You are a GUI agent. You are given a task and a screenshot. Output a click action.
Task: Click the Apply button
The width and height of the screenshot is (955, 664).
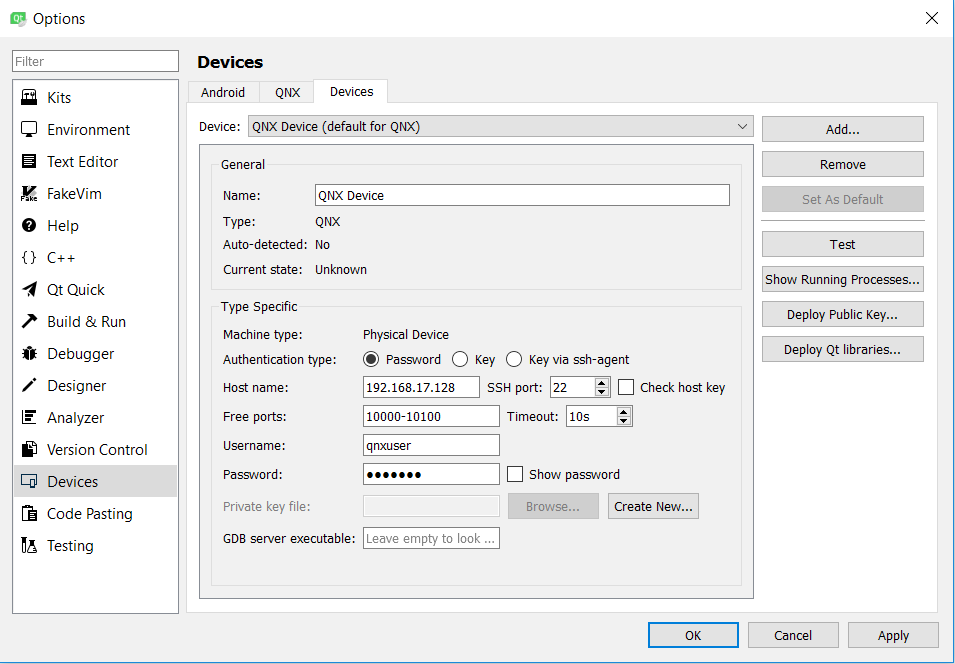point(893,635)
